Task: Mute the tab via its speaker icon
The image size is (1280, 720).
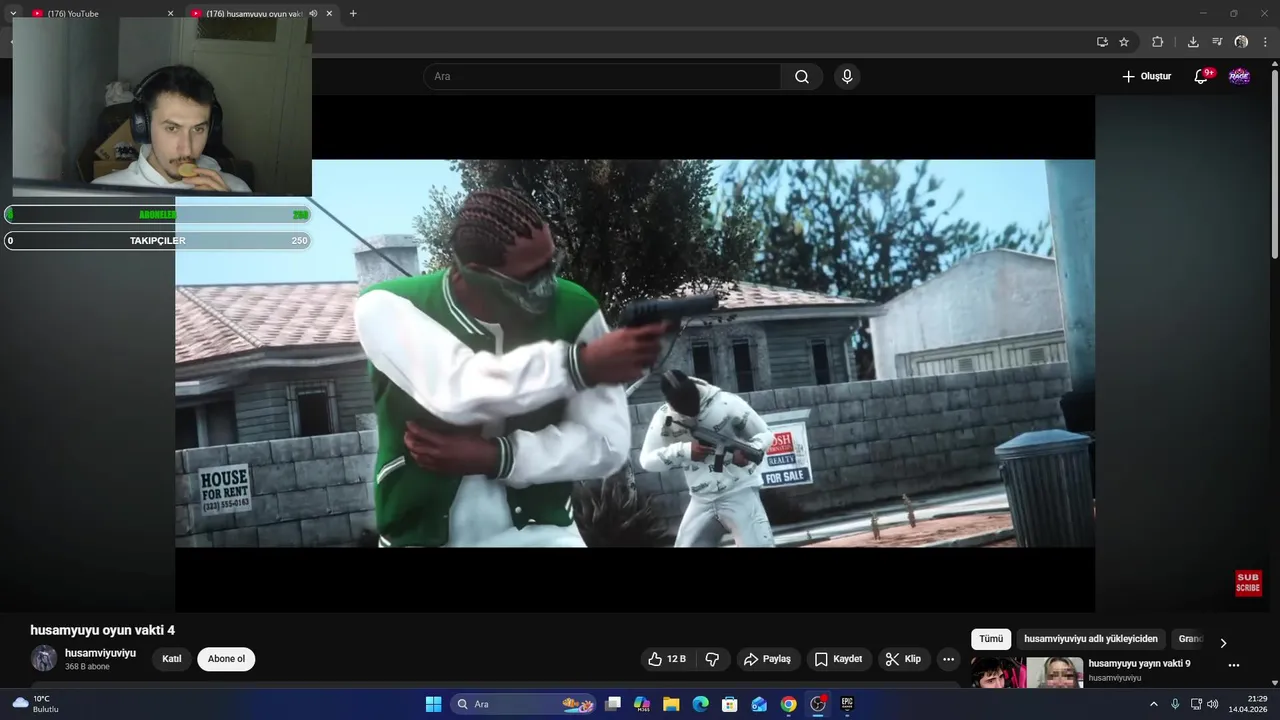Action: [x=313, y=14]
